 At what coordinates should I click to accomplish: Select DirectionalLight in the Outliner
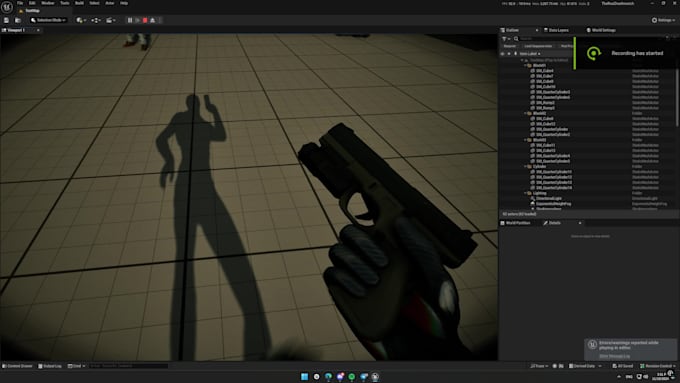click(x=549, y=198)
